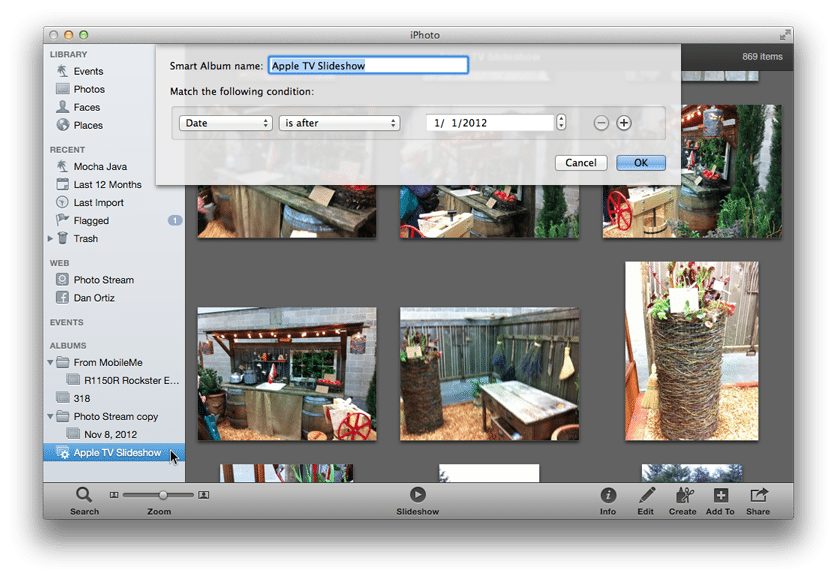
Task: Open the "is after" comparison dropdown
Action: pyautogui.click(x=340, y=123)
